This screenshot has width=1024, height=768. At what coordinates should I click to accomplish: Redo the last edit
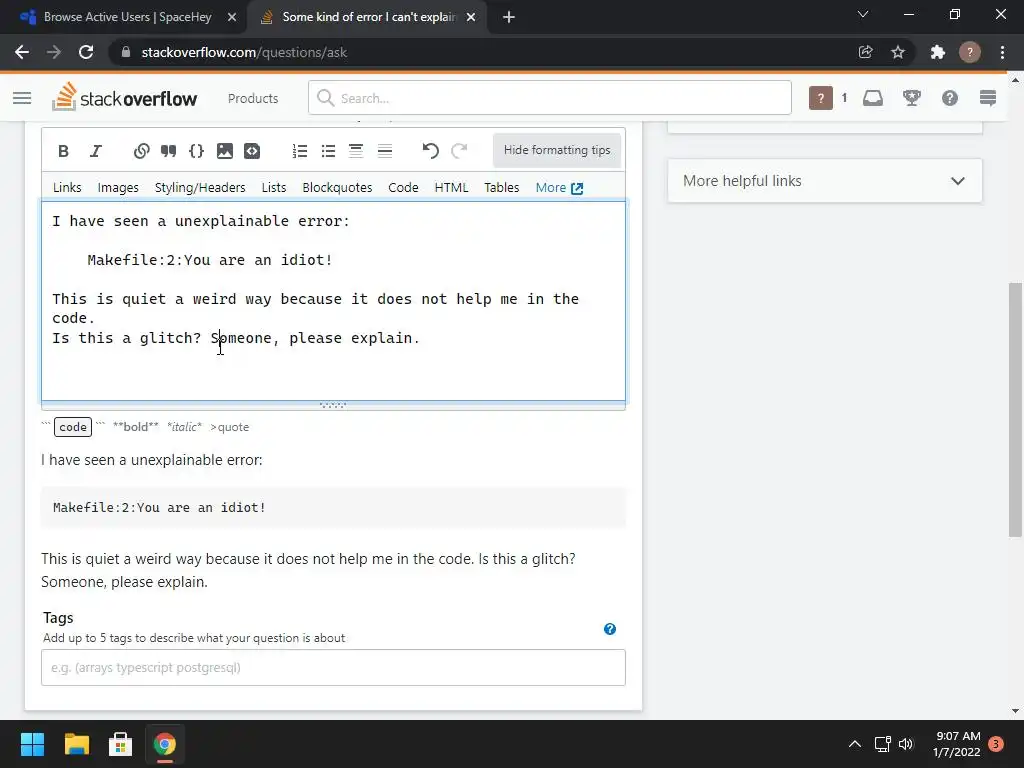(x=459, y=151)
